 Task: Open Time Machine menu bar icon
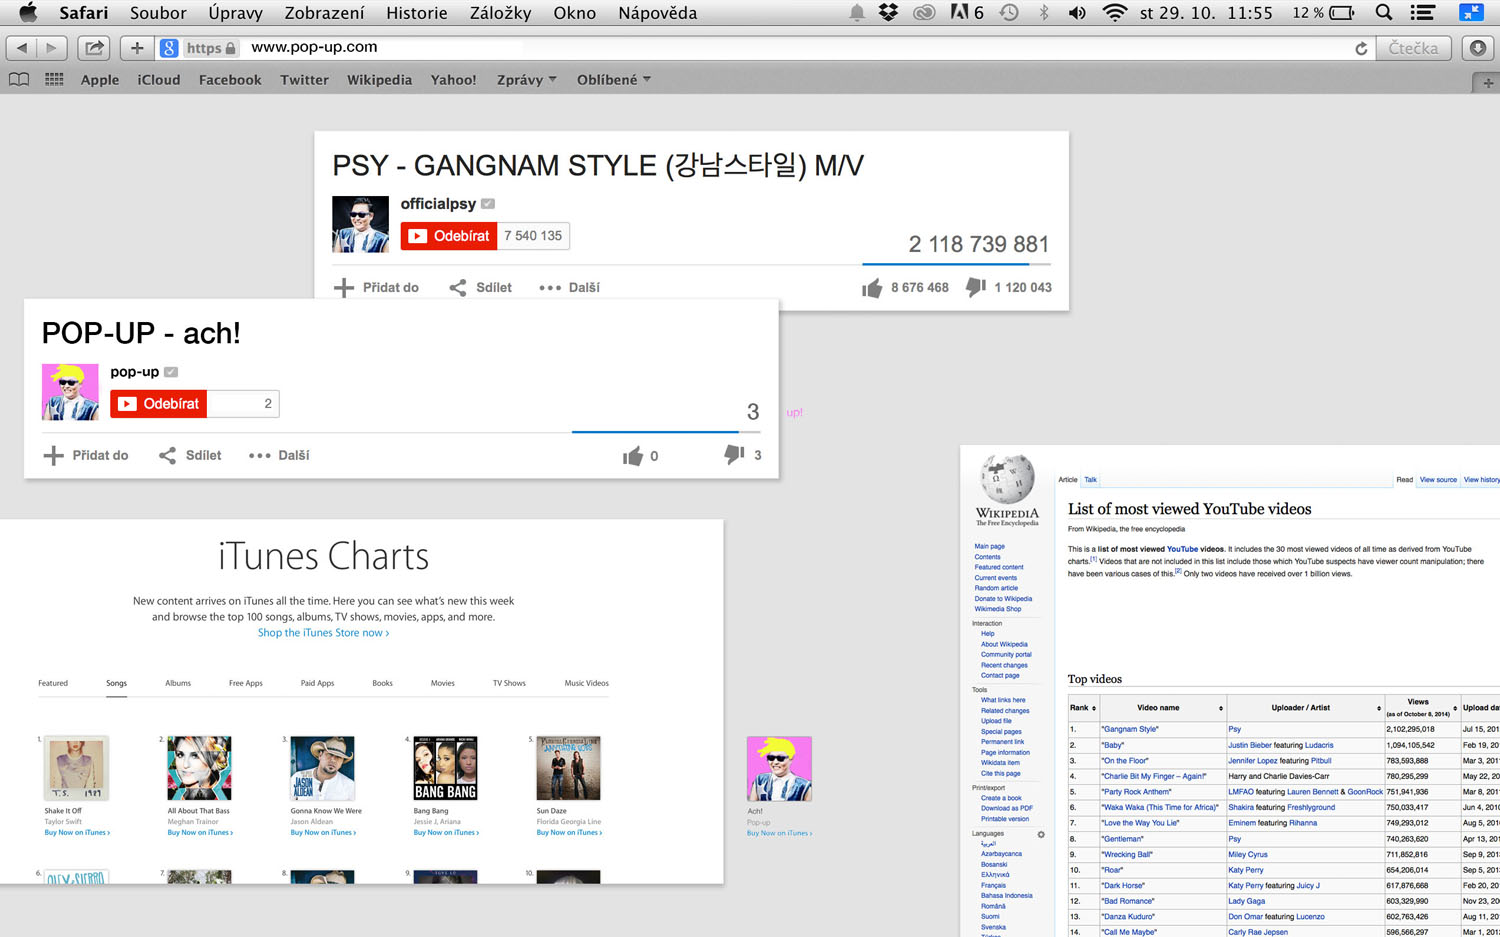(1009, 13)
